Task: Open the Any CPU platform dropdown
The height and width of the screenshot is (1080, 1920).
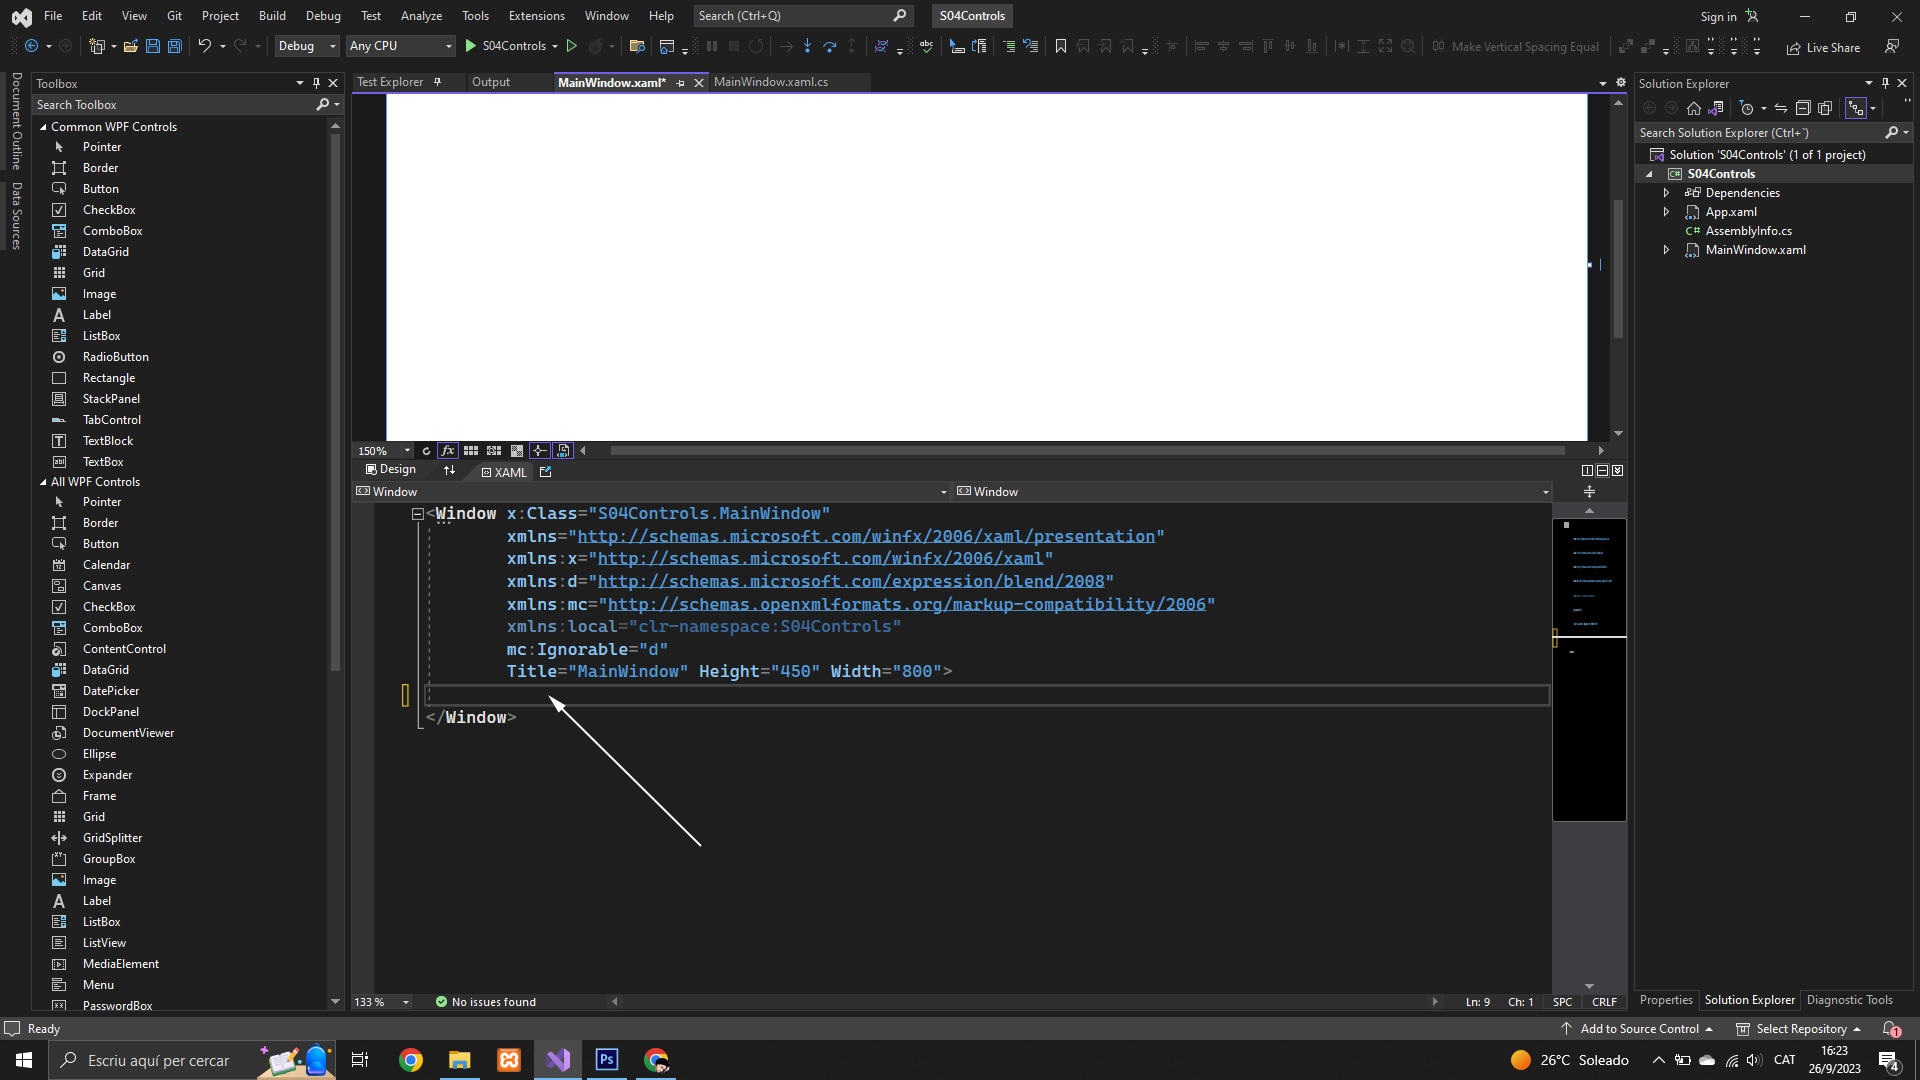Action: click(x=400, y=46)
